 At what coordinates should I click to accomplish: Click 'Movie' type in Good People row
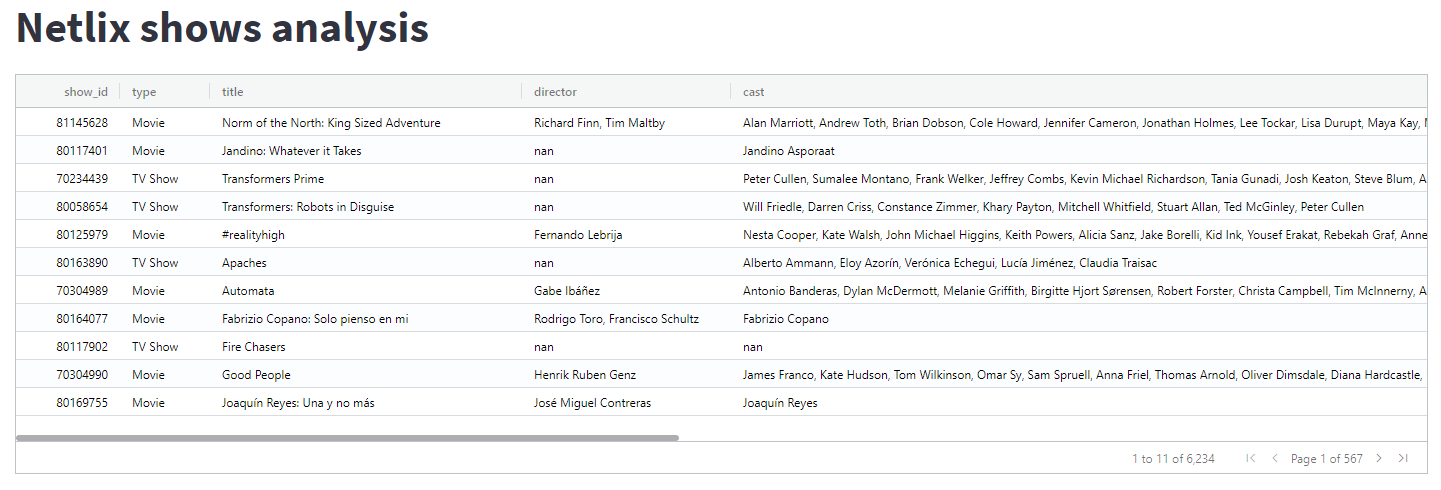(148, 375)
